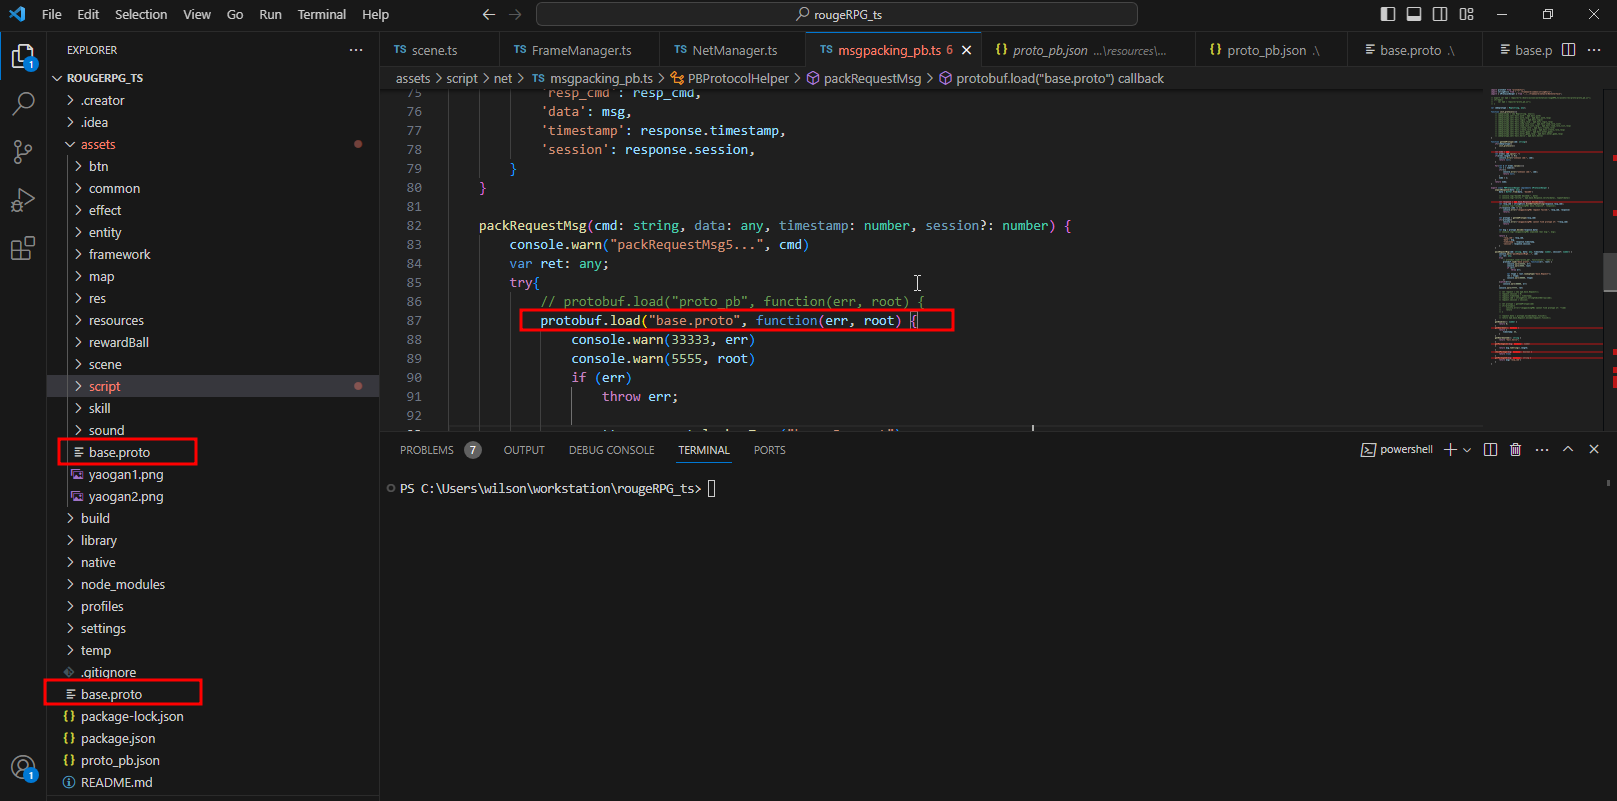Viewport: 1617px width, 801px height.
Task: Toggle secondary side bar visibility
Action: 1440,14
